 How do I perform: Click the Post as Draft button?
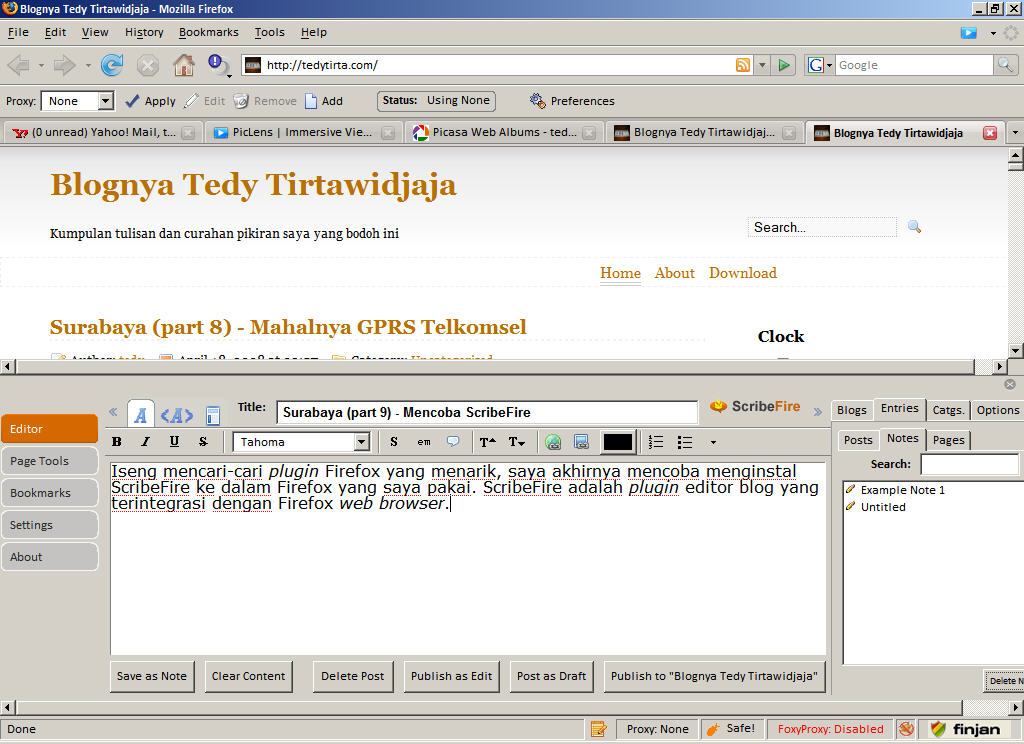pos(551,677)
